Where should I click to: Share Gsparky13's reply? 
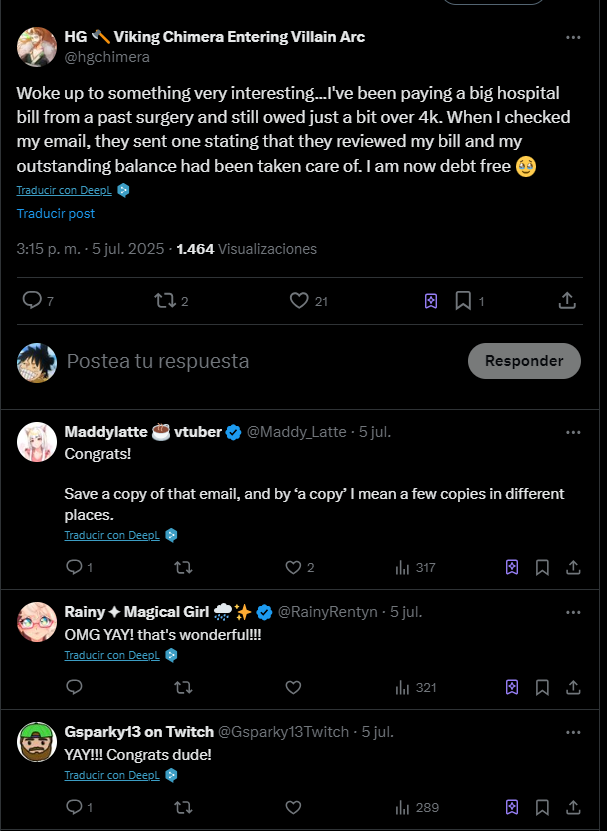click(573, 807)
